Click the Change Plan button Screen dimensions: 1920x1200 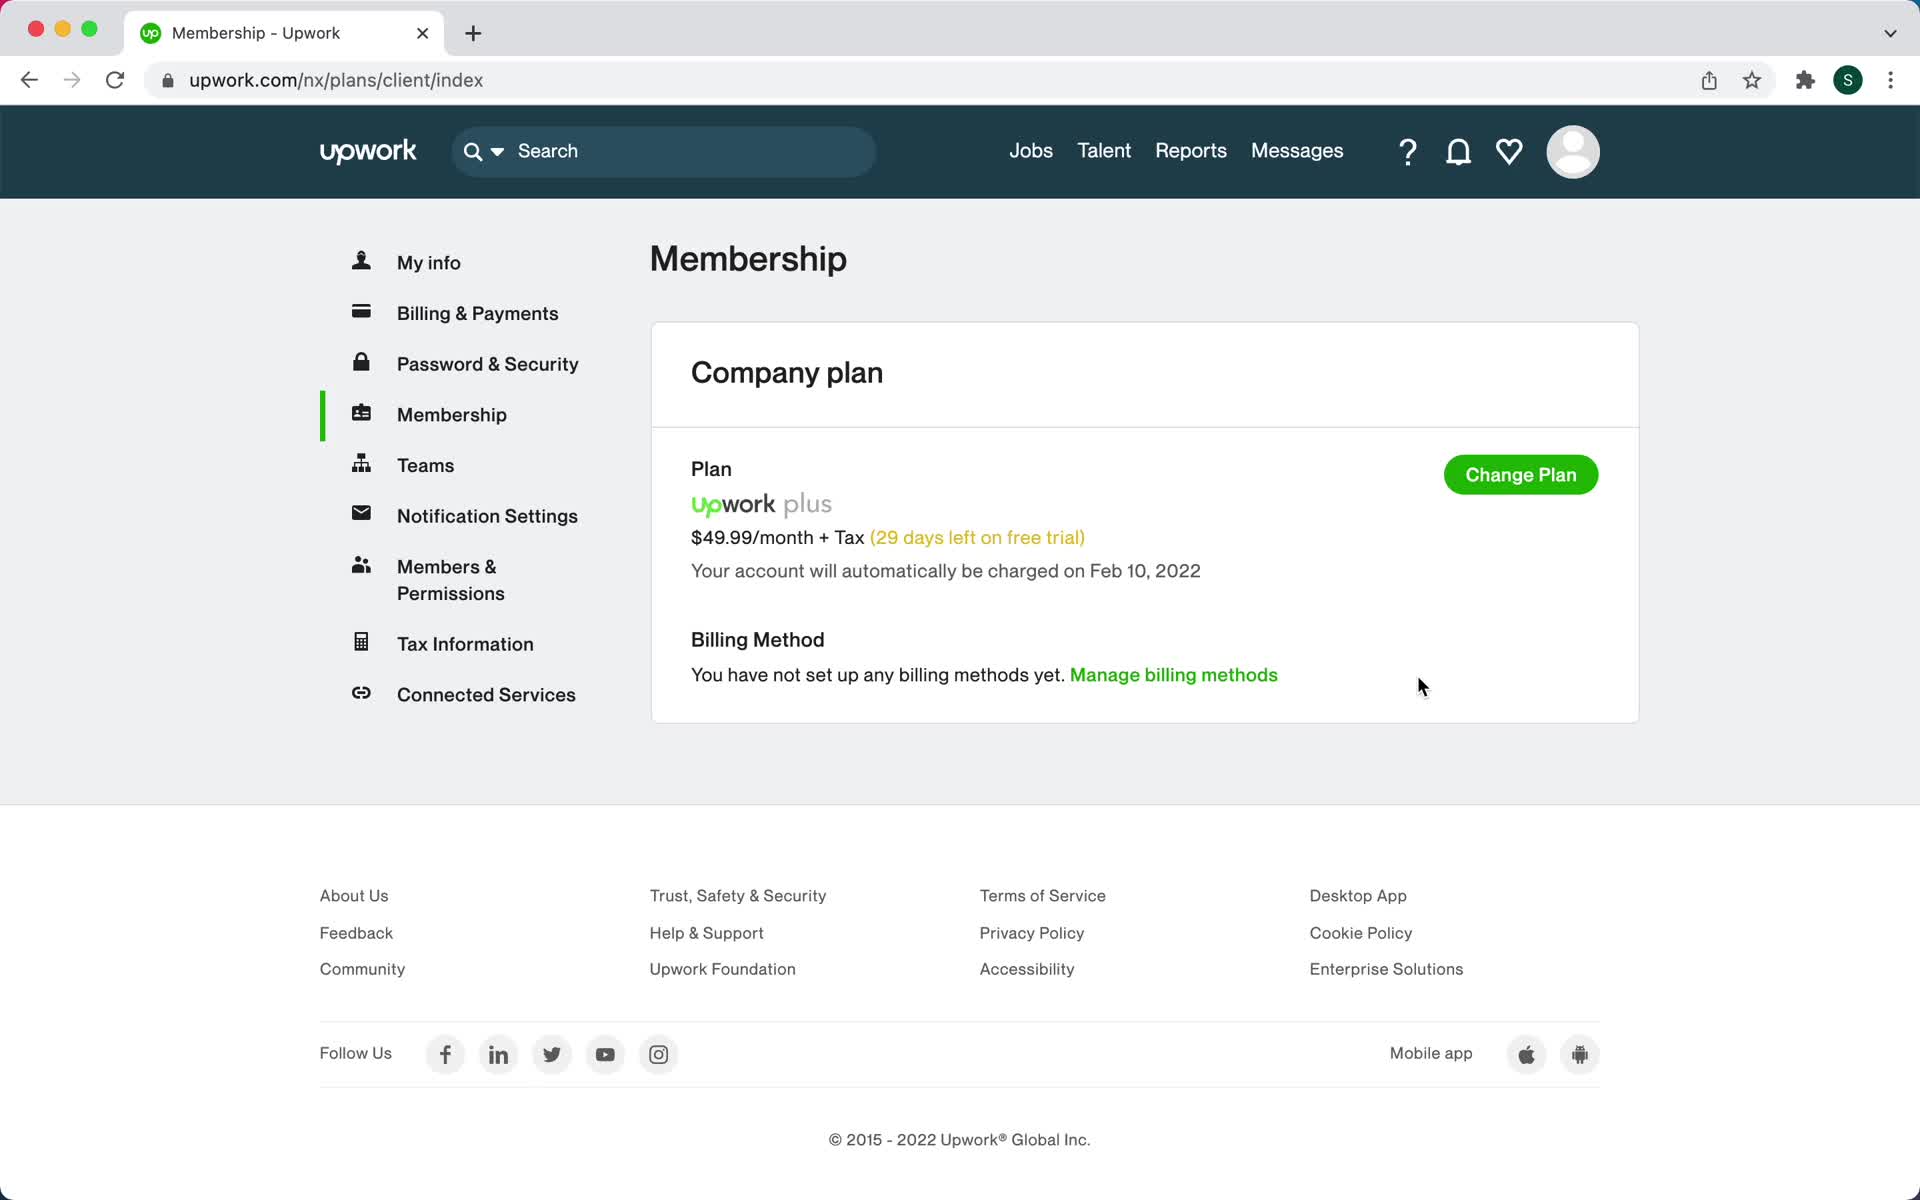(1520, 475)
